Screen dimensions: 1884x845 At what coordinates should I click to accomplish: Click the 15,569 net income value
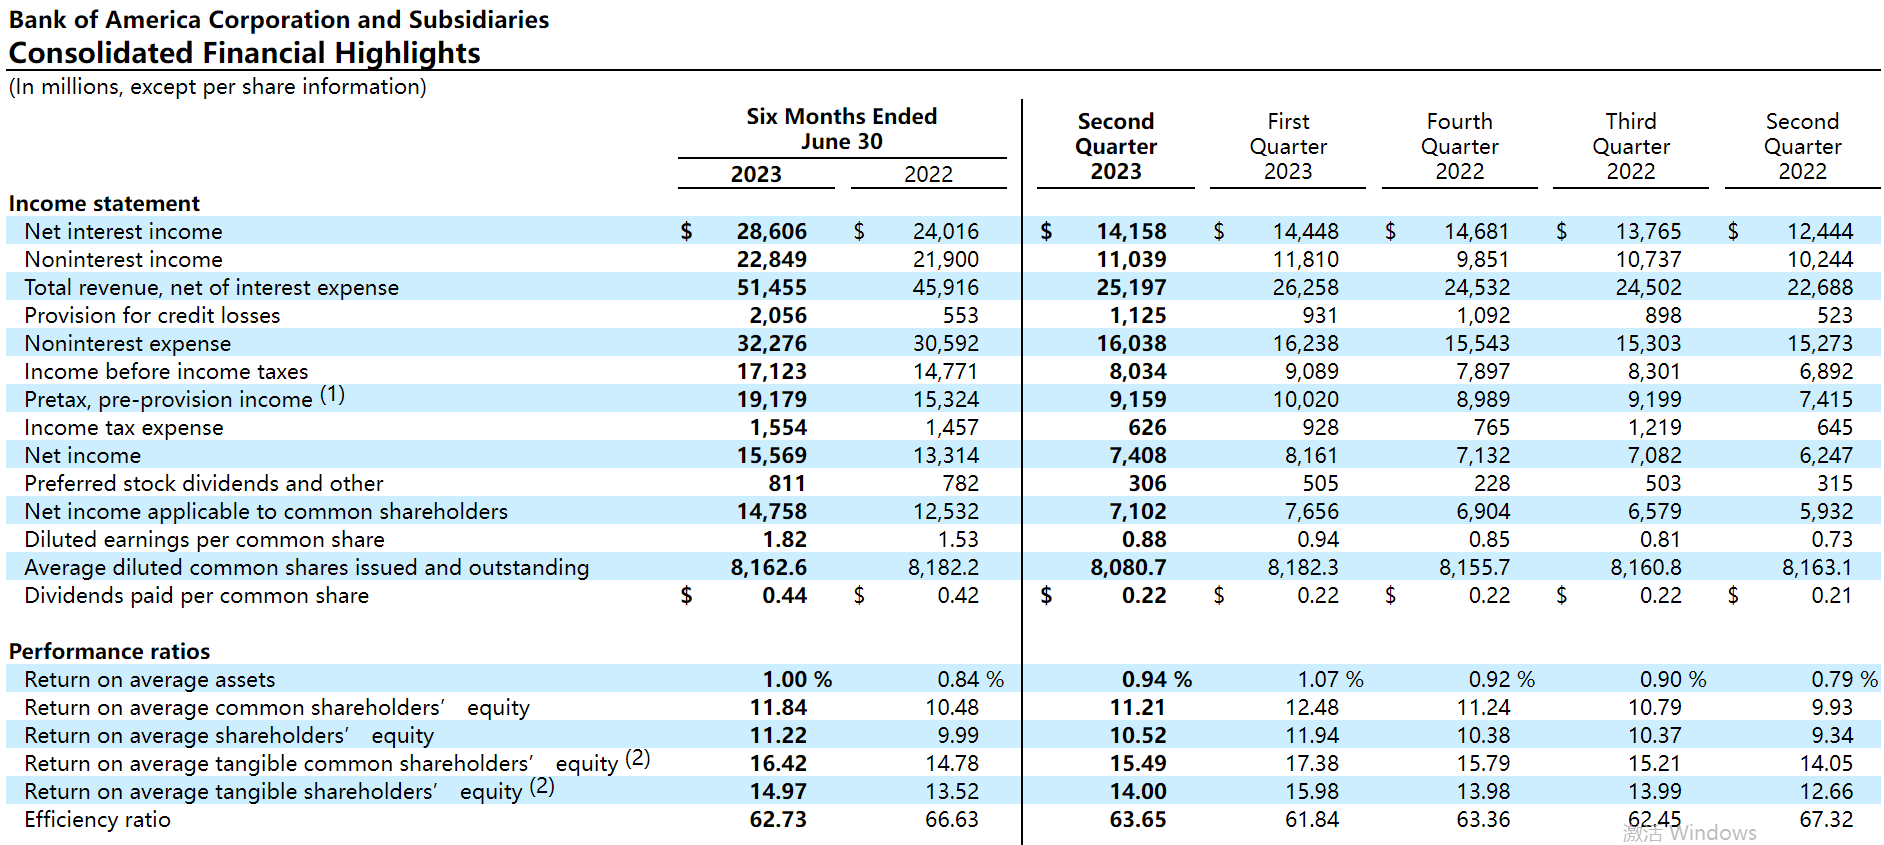771,455
